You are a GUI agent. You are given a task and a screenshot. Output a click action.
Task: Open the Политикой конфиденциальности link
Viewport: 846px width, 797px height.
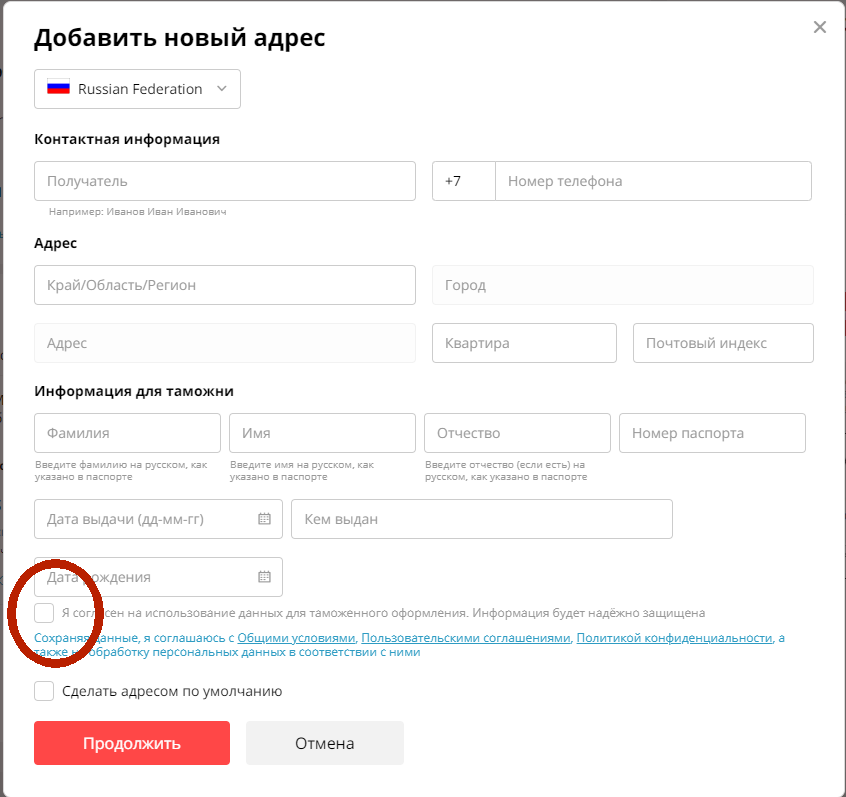tap(674, 638)
